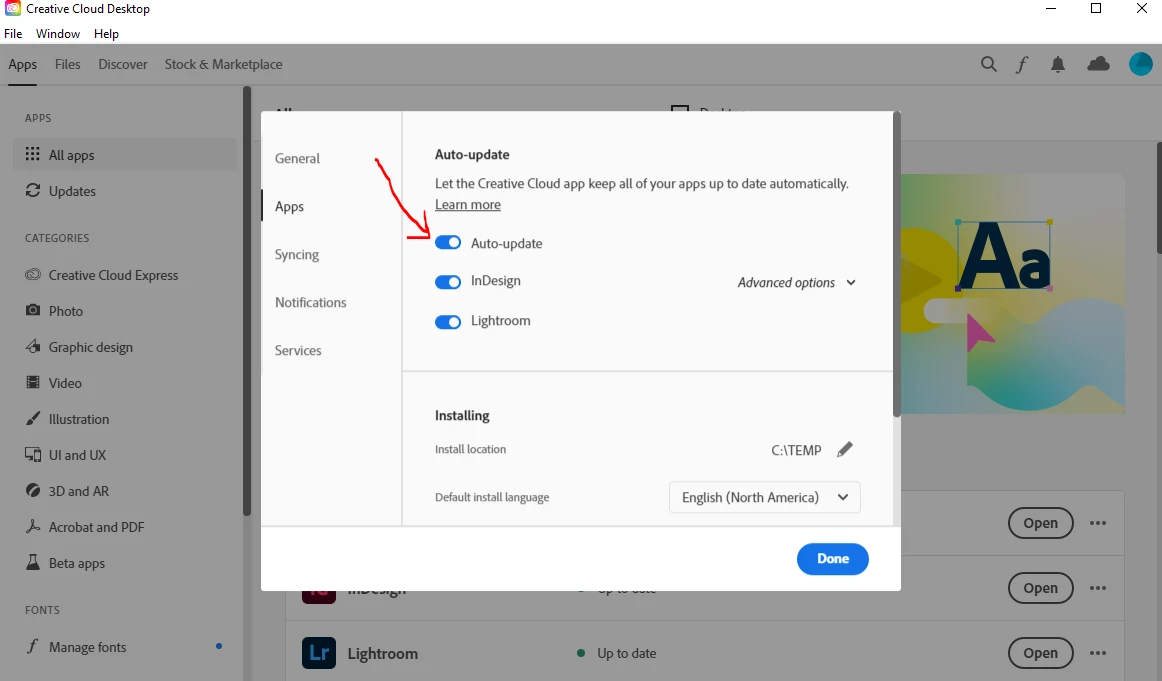Click the Creative Cloud Express icon

point(33,275)
